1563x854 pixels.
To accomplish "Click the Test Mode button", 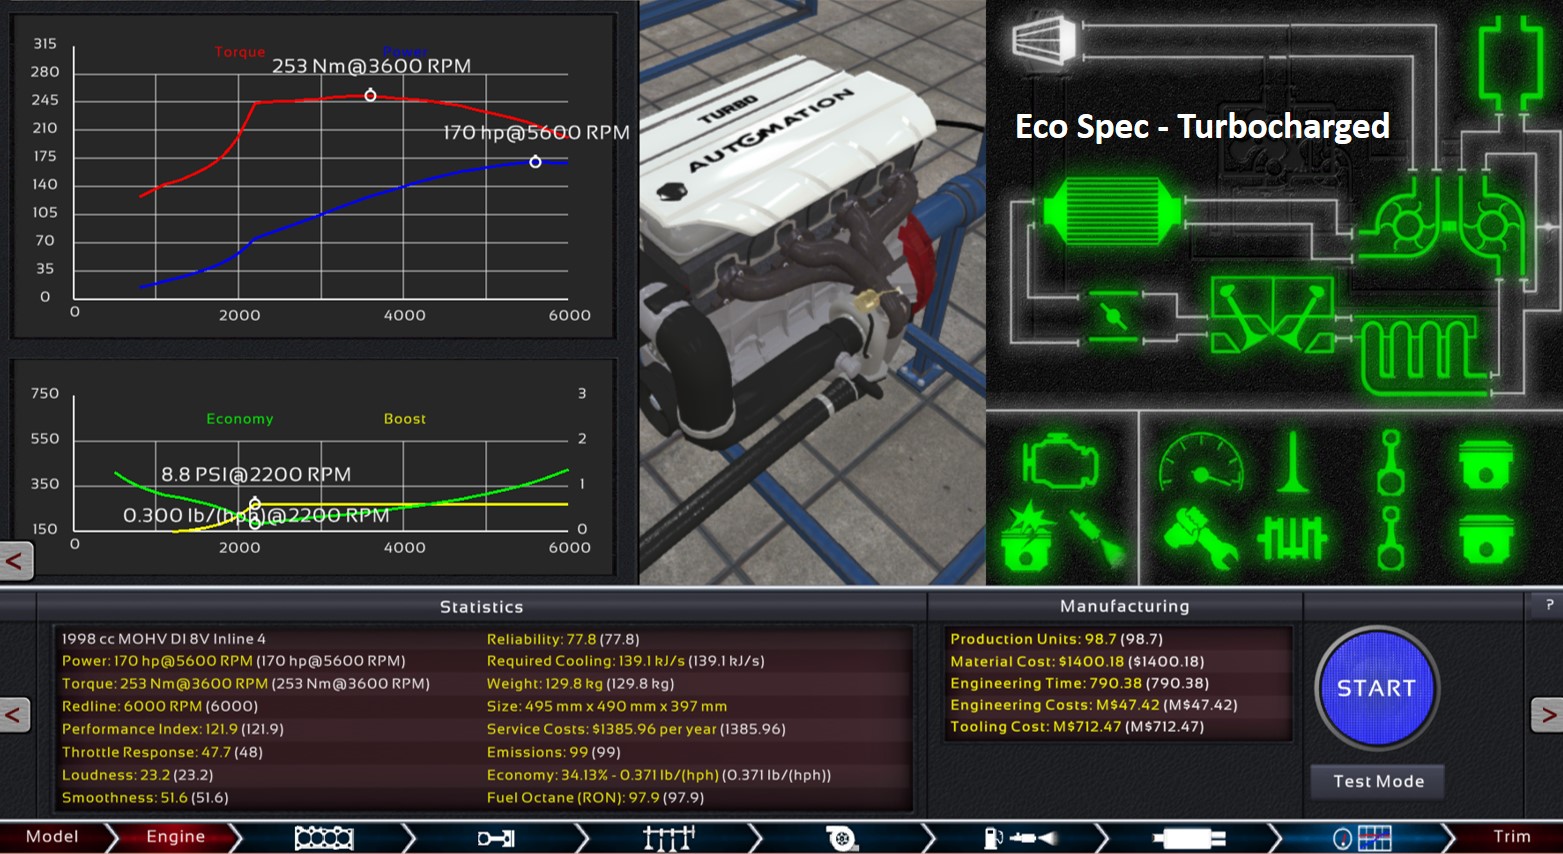I will tap(1378, 782).
